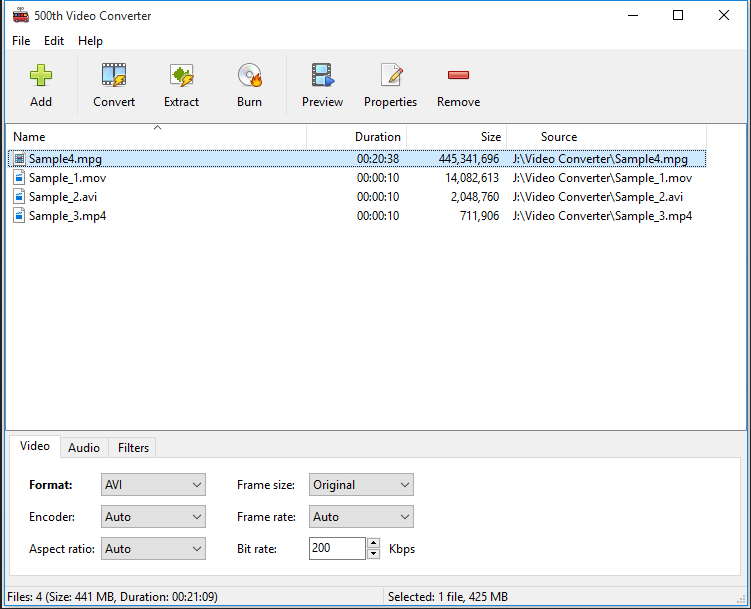Image resolution: width=751 pixels, height=609 pixels.
Task: Click the file icon beside Sample_3.mp4
Action: click(x=19, y=216)
